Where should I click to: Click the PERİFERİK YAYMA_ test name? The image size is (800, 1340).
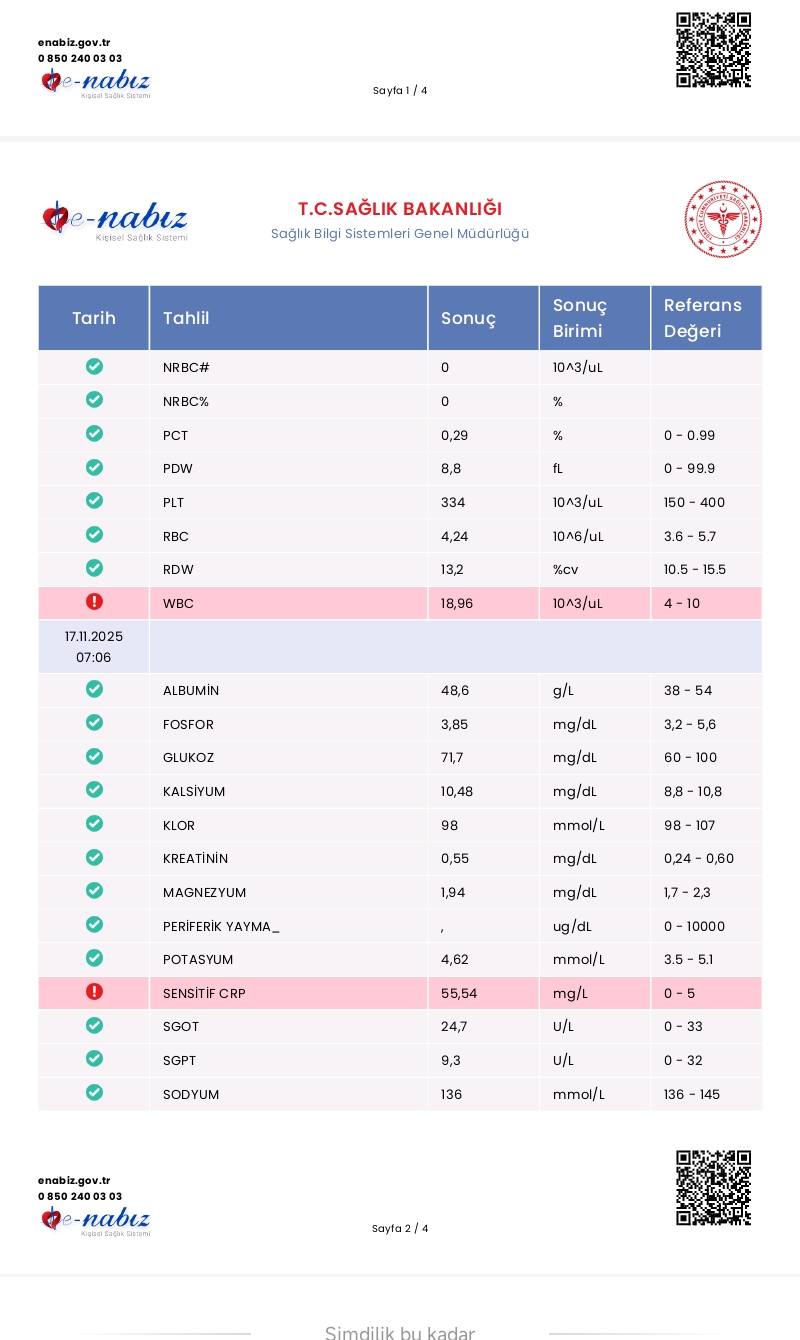221,927
